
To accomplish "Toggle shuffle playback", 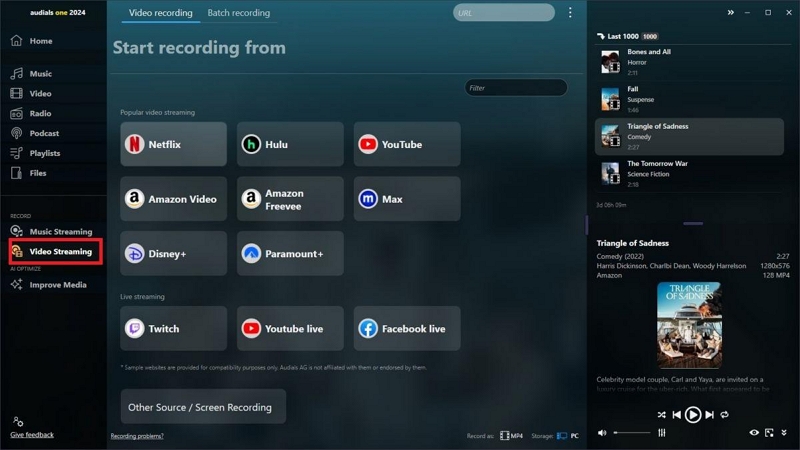I will click(x=661, y=415).
